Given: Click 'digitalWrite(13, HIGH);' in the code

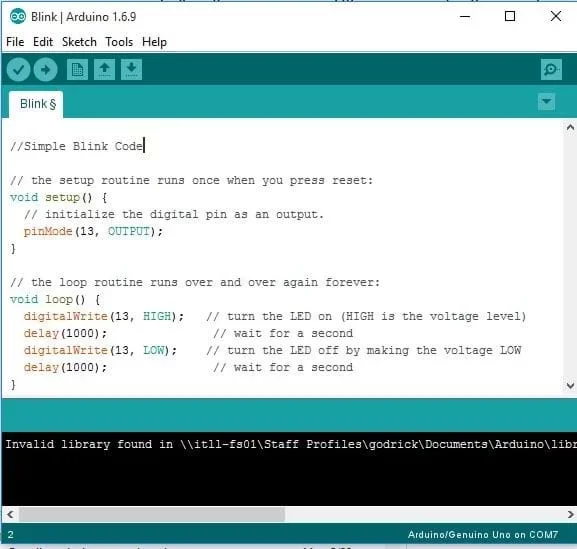Looking at the screenshot, I should 103,316.
